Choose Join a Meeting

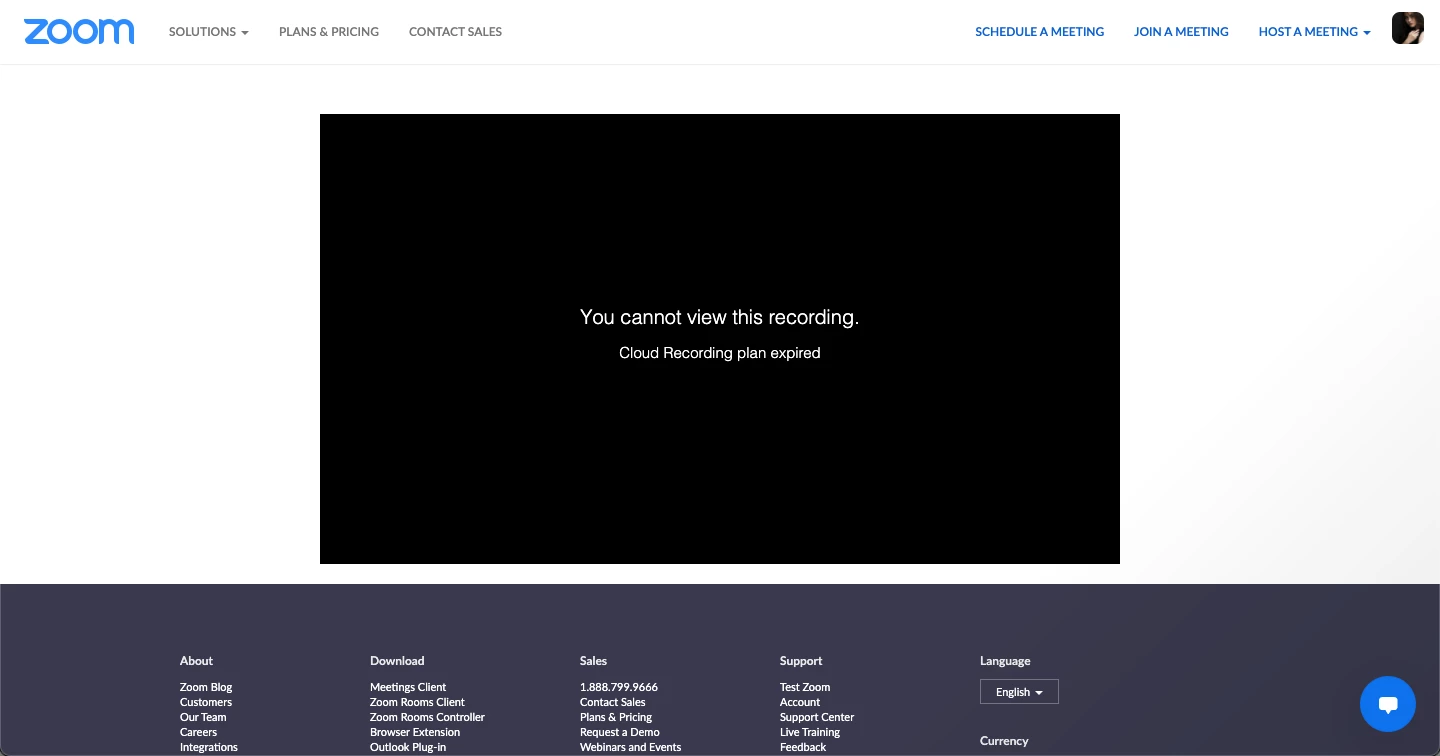[1181, 32]
